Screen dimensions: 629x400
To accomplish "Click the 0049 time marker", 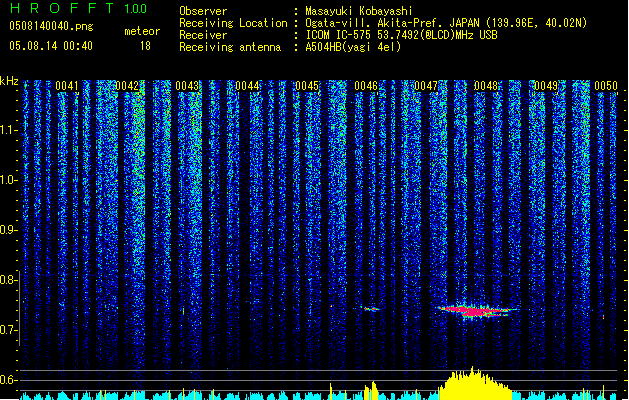I will coord(546,86).
